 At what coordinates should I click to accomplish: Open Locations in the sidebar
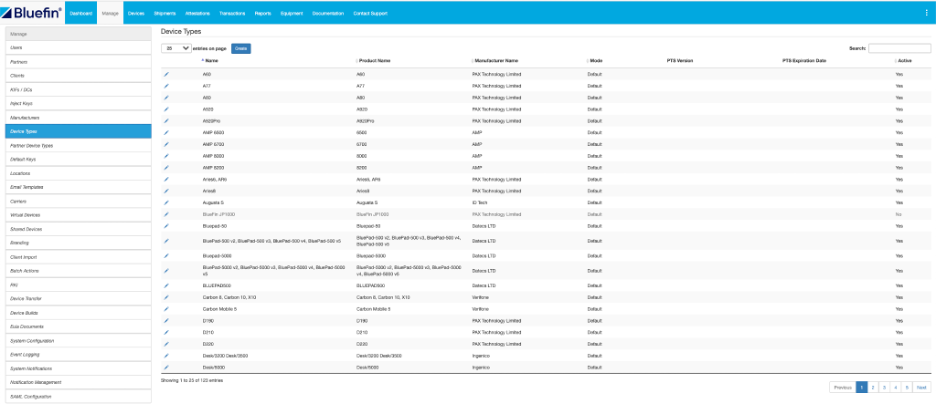pyautogui.click(x=78, y=173)
